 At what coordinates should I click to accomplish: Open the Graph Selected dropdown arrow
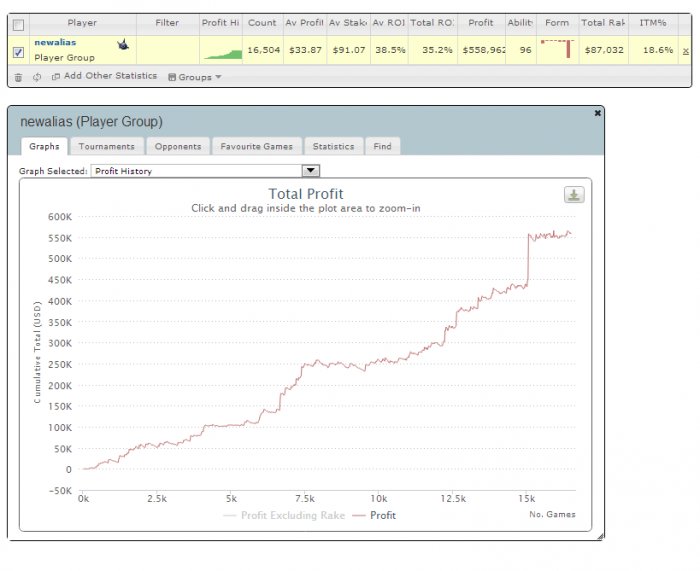[311, 171]
